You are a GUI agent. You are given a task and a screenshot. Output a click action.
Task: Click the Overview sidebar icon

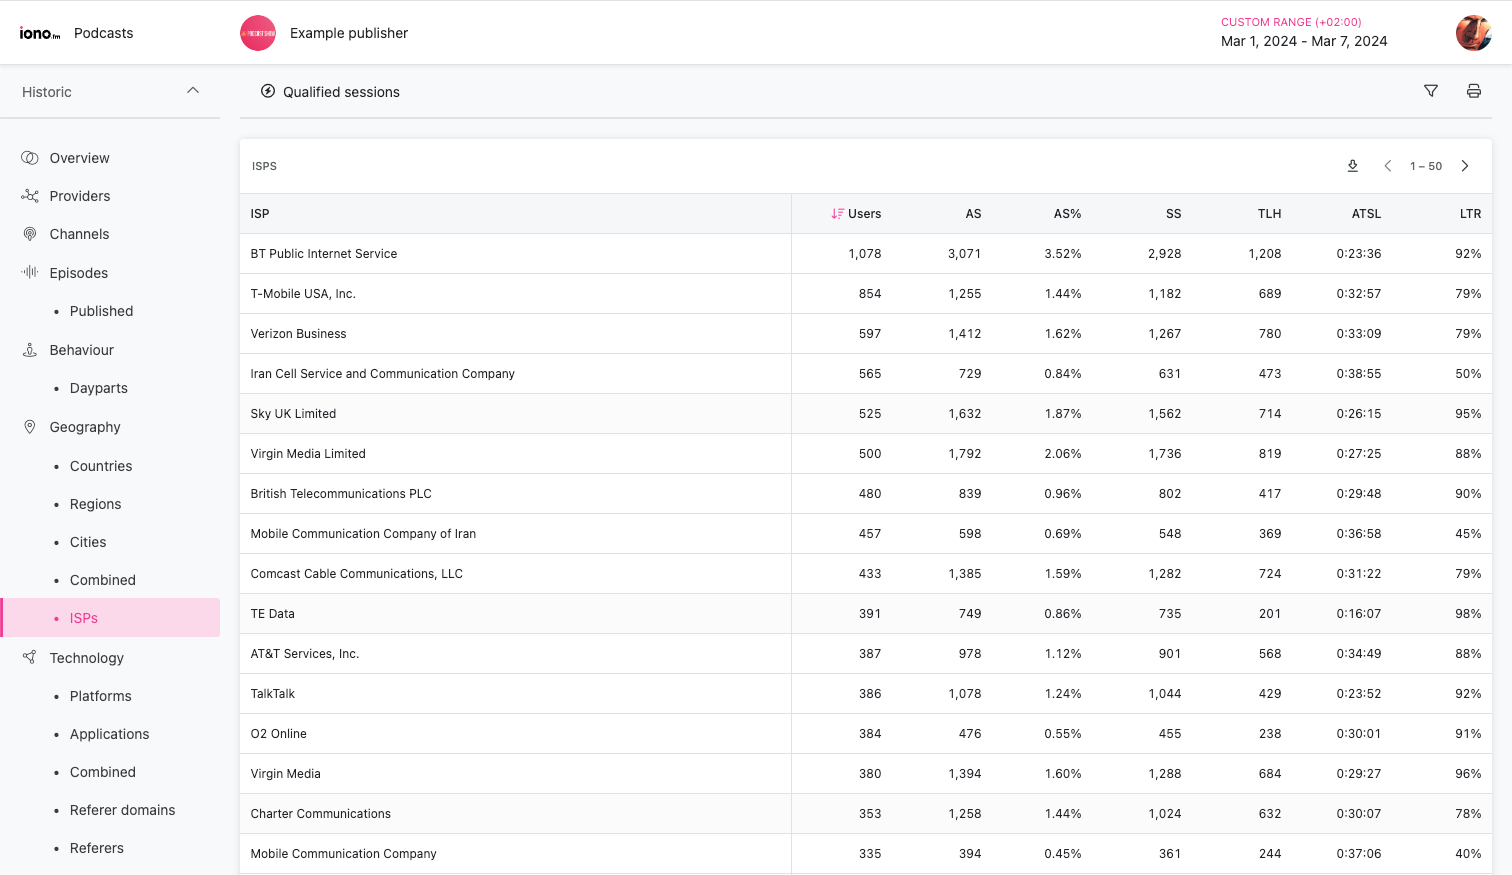tap(30, 158)
